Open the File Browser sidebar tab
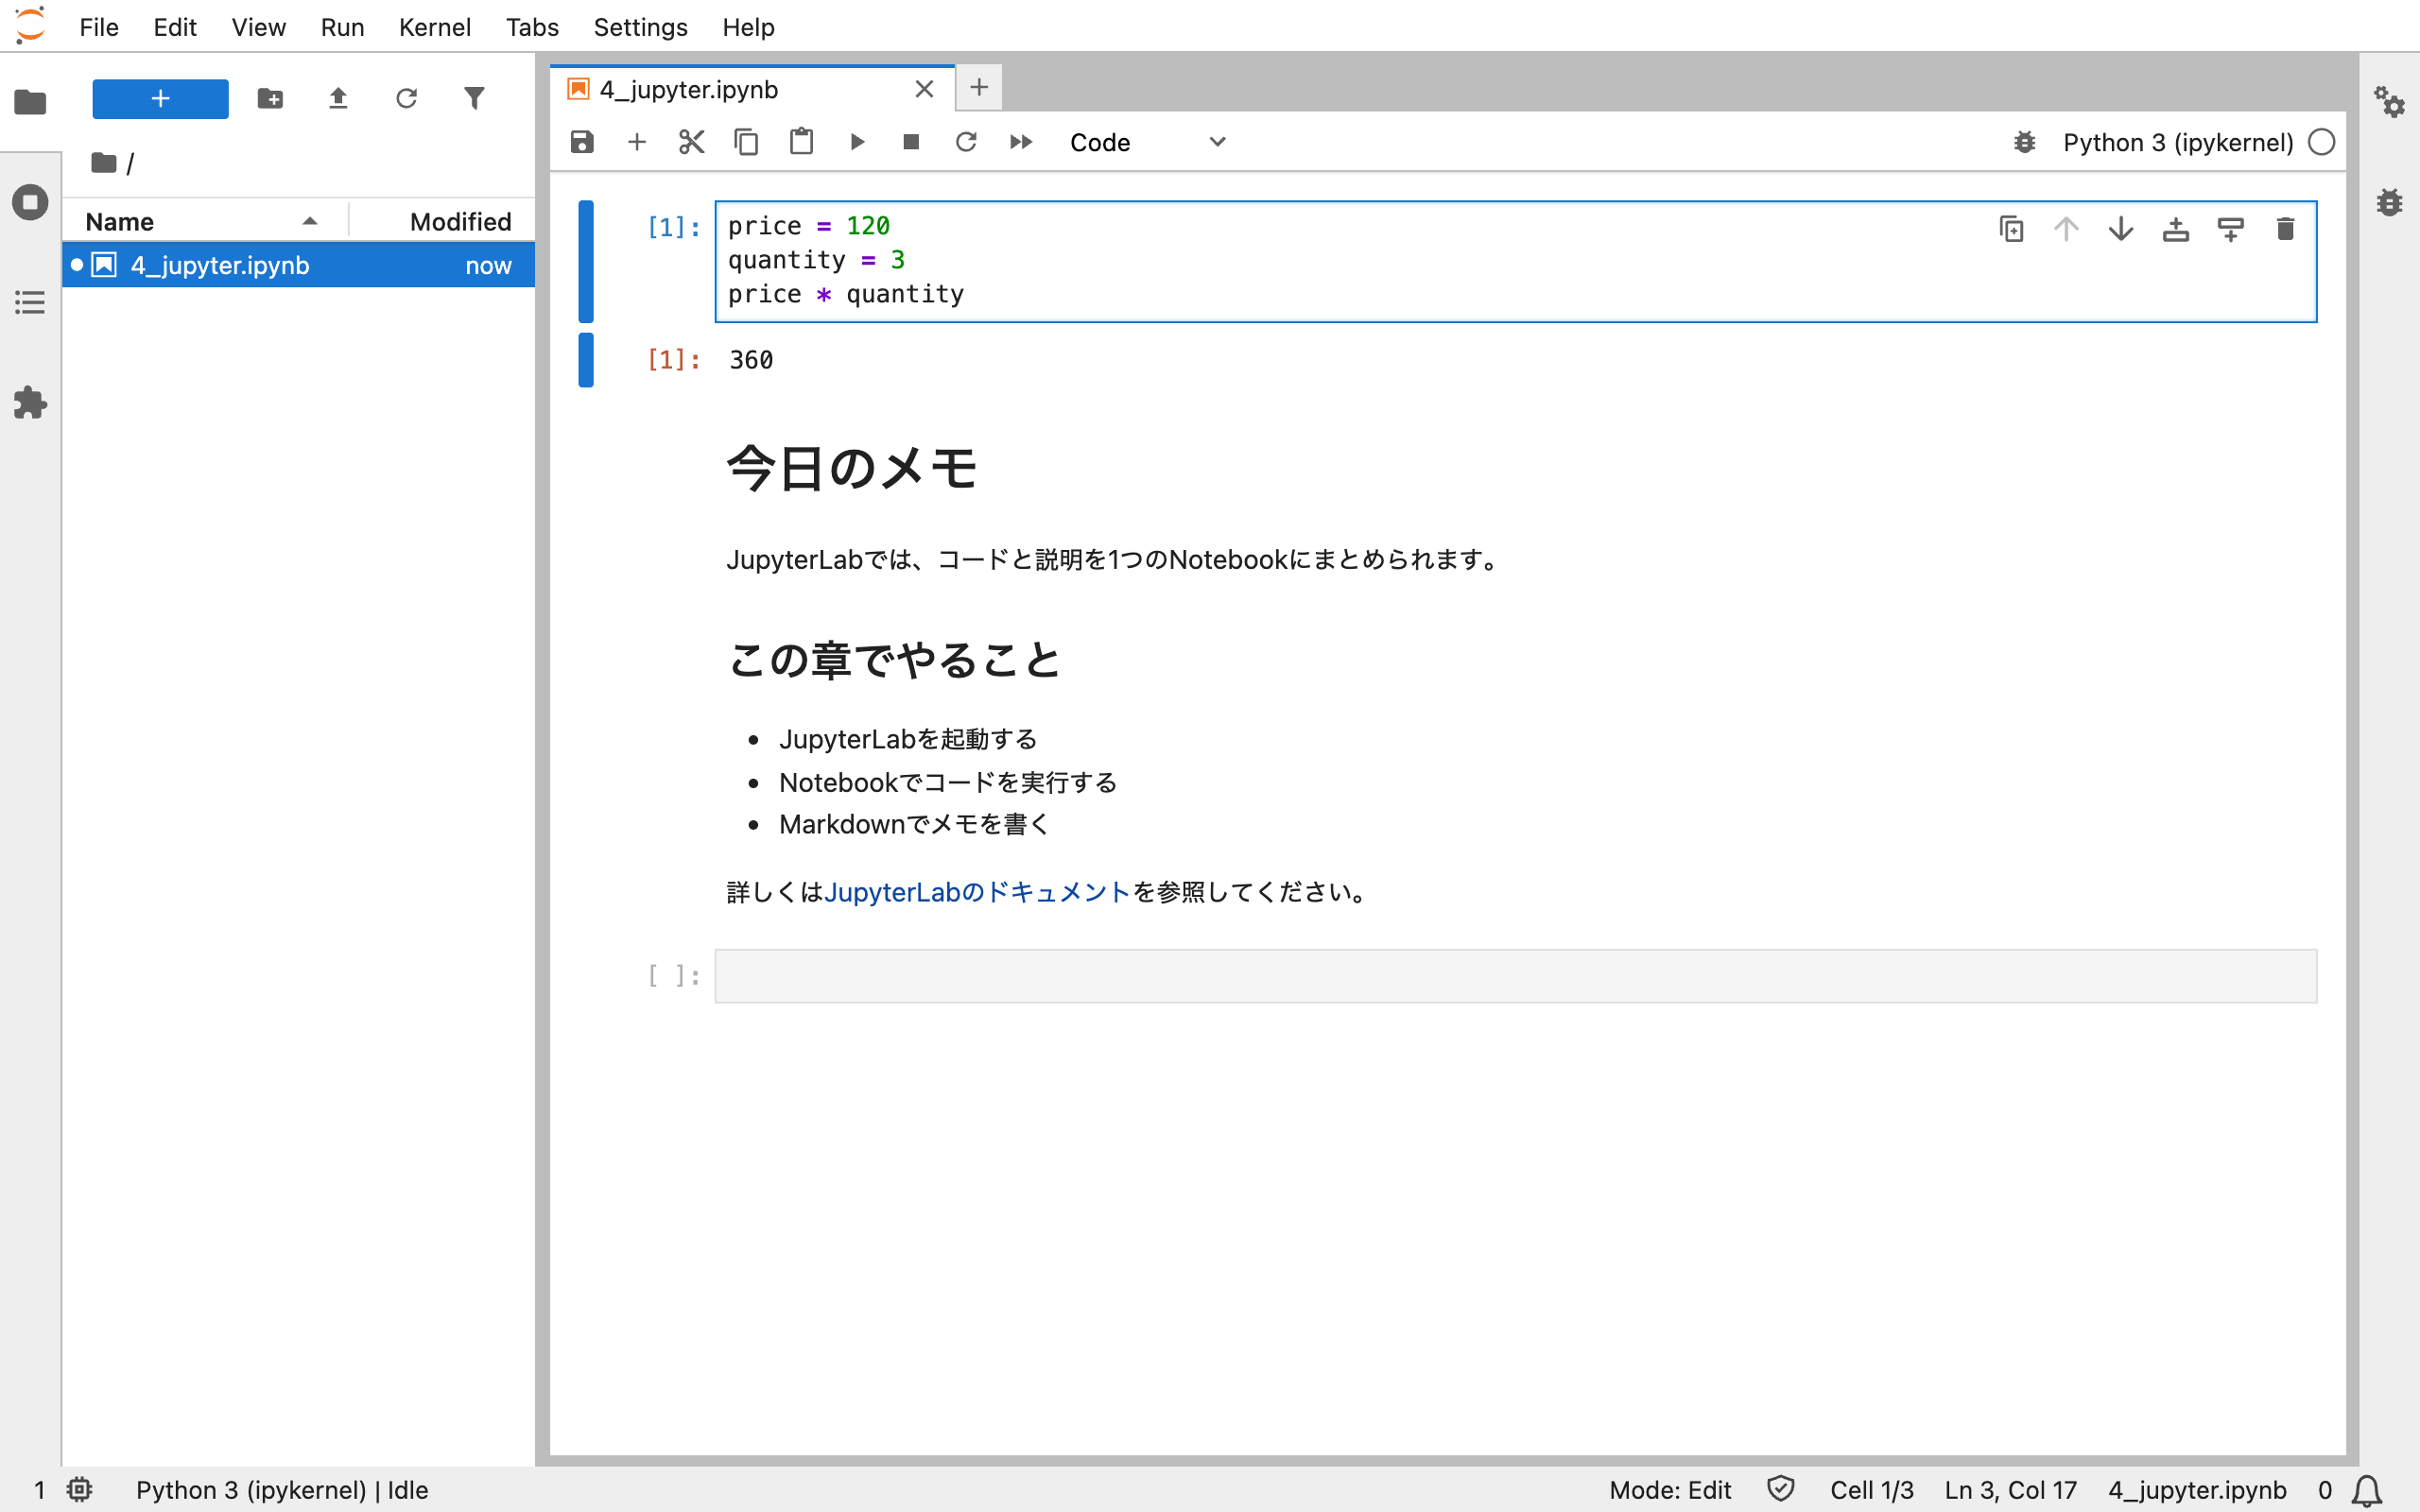This screenshot has width=2420, height=1512. tap(30, 102)
